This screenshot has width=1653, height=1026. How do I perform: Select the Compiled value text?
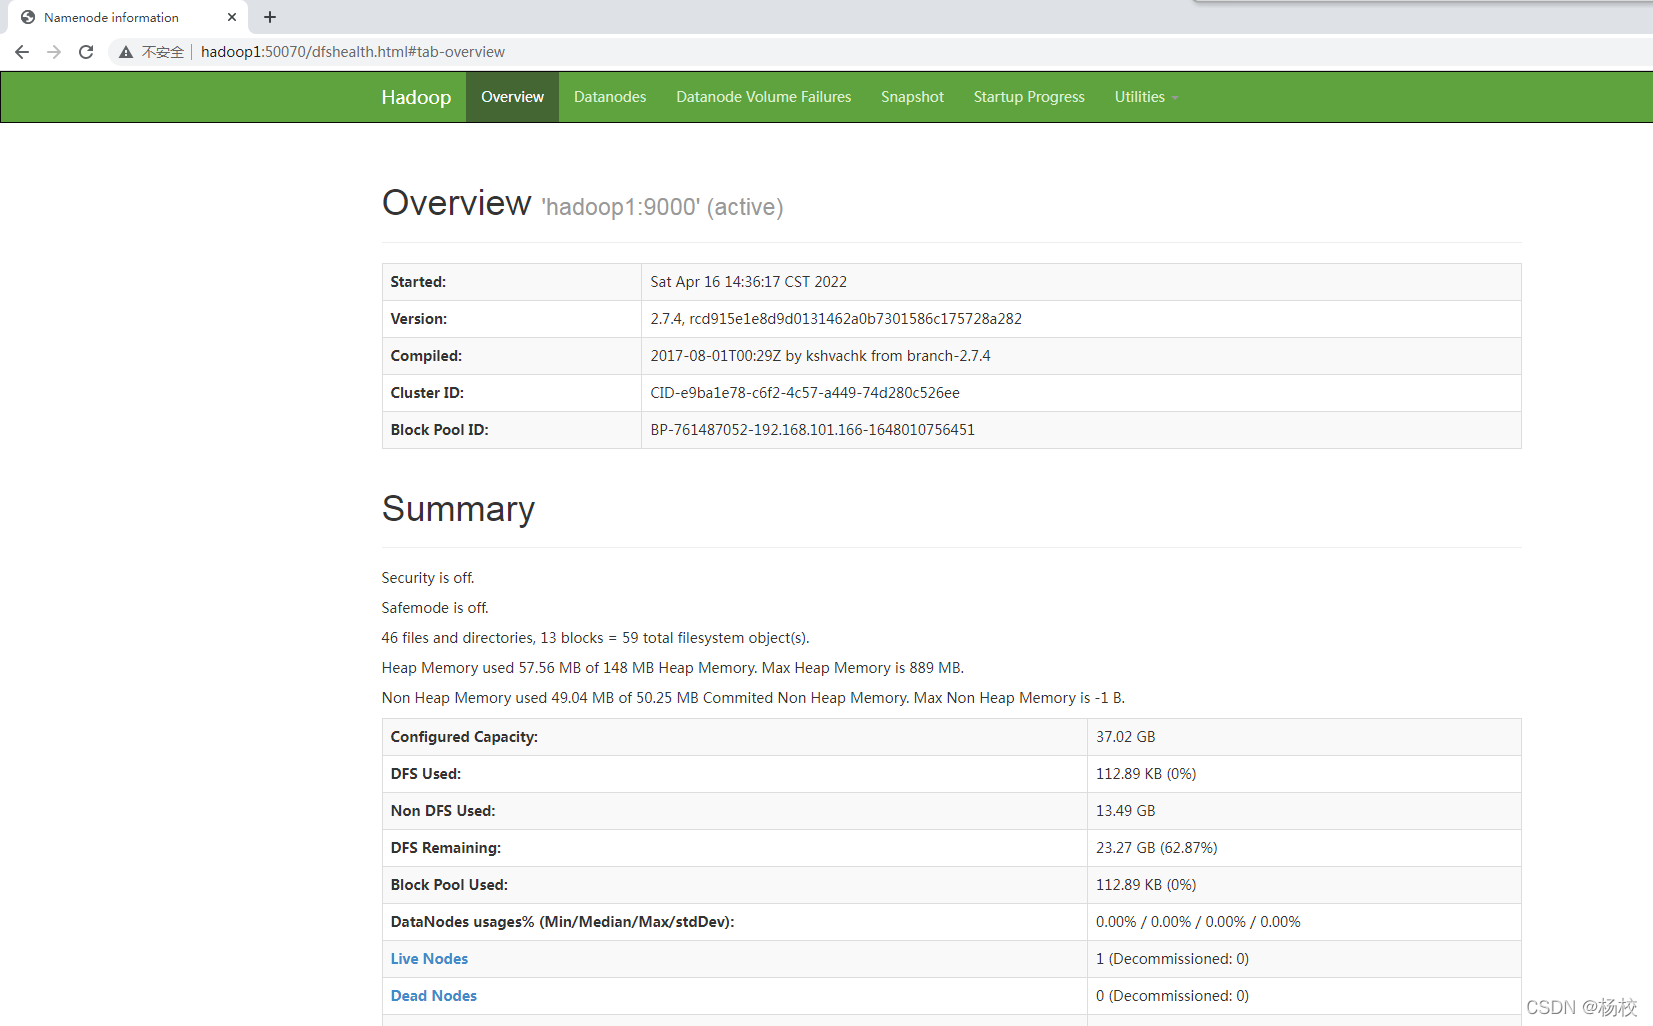point(821,356)
